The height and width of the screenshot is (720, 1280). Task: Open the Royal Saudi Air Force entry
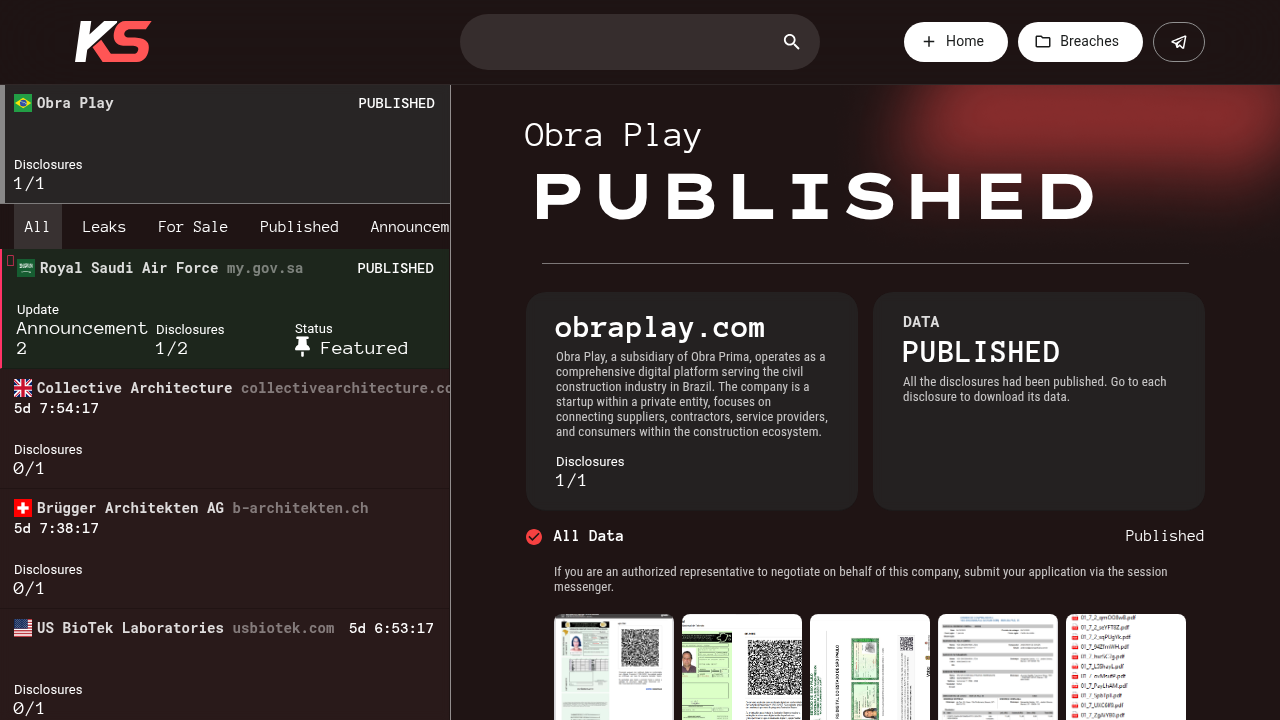click(x=225, y=309)
